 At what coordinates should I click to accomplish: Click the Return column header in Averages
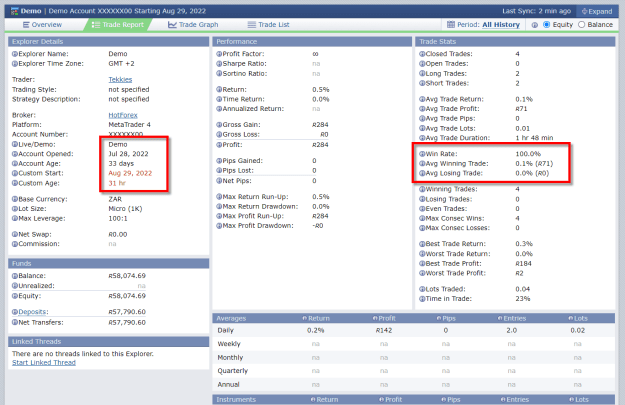[x=316, y=318]
